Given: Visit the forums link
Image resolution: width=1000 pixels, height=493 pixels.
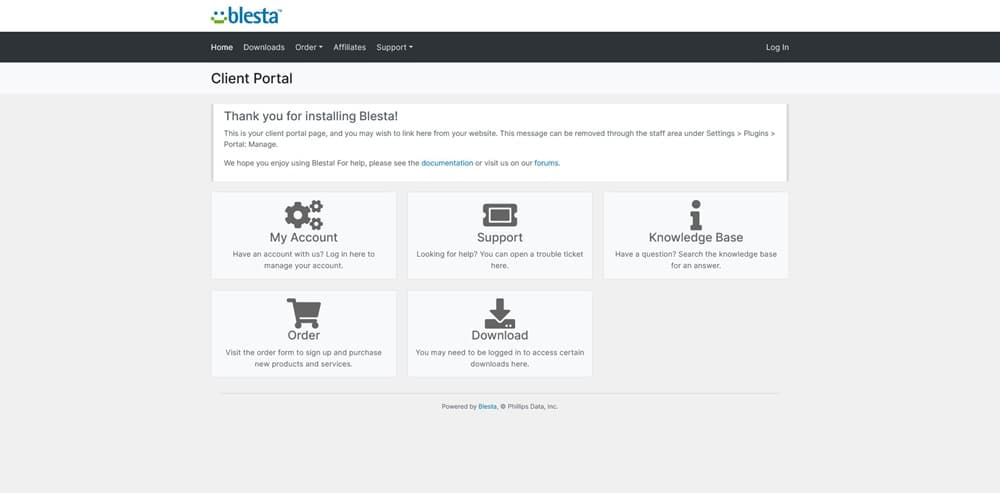Looking at the screenshot, I should point(546,162).
